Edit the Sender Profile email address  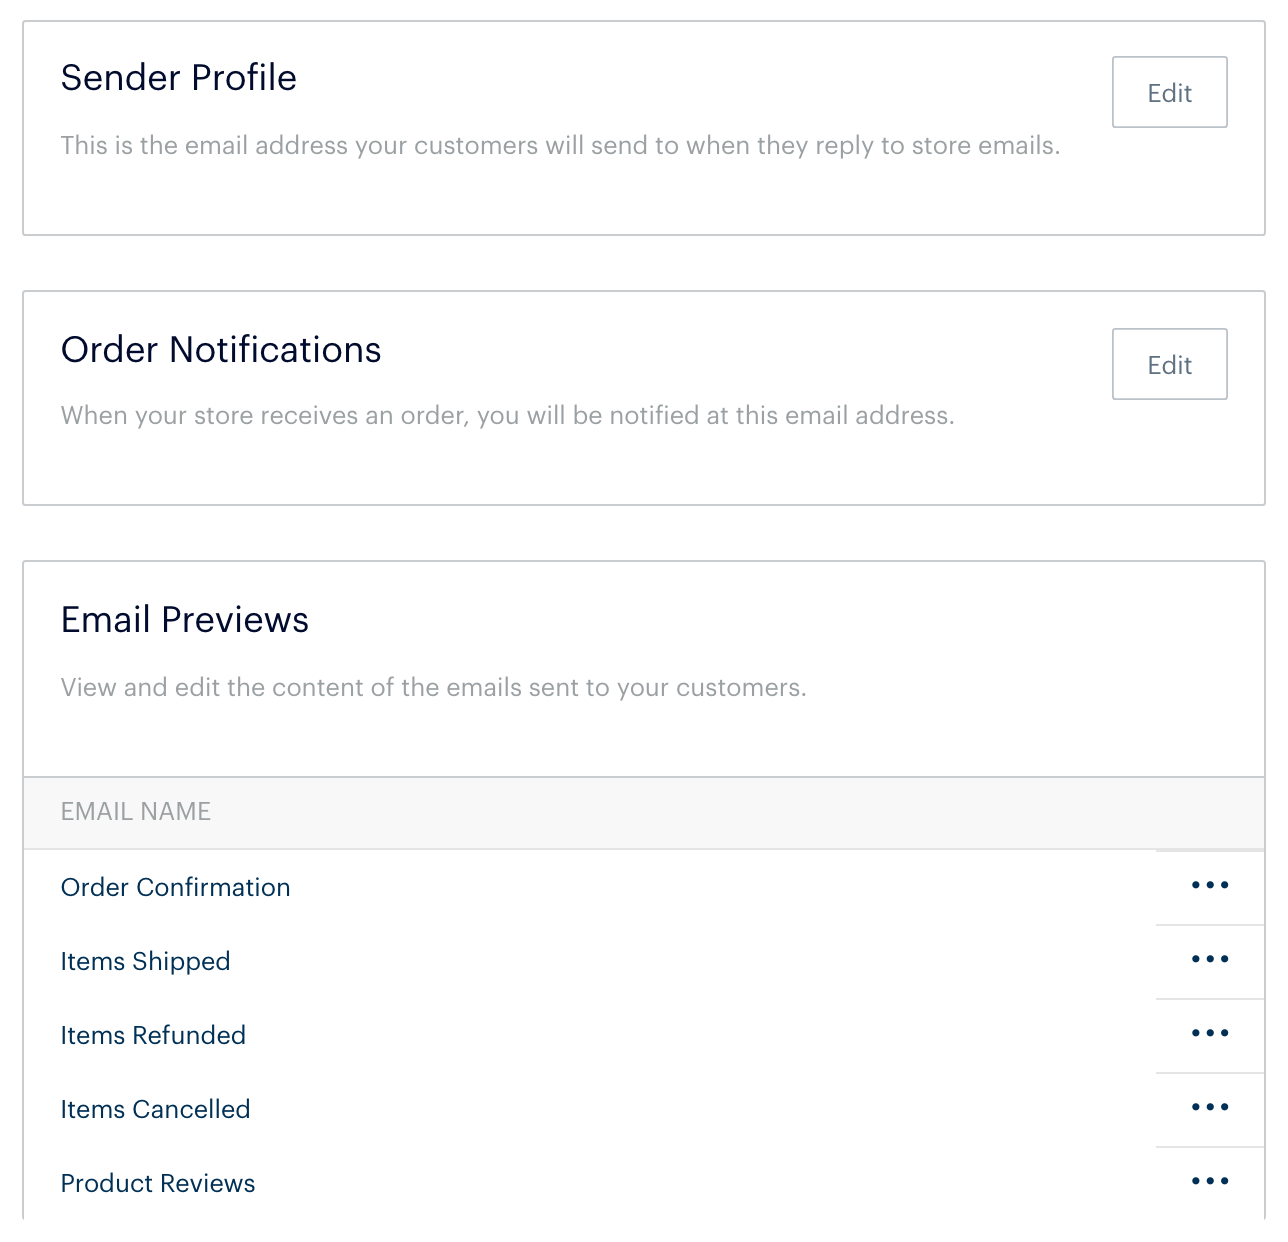[x=1169, y=92]
